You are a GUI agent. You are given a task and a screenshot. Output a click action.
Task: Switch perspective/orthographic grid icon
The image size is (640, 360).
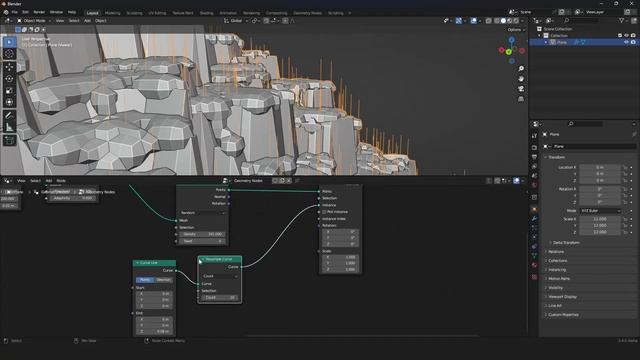coord(521,99)
